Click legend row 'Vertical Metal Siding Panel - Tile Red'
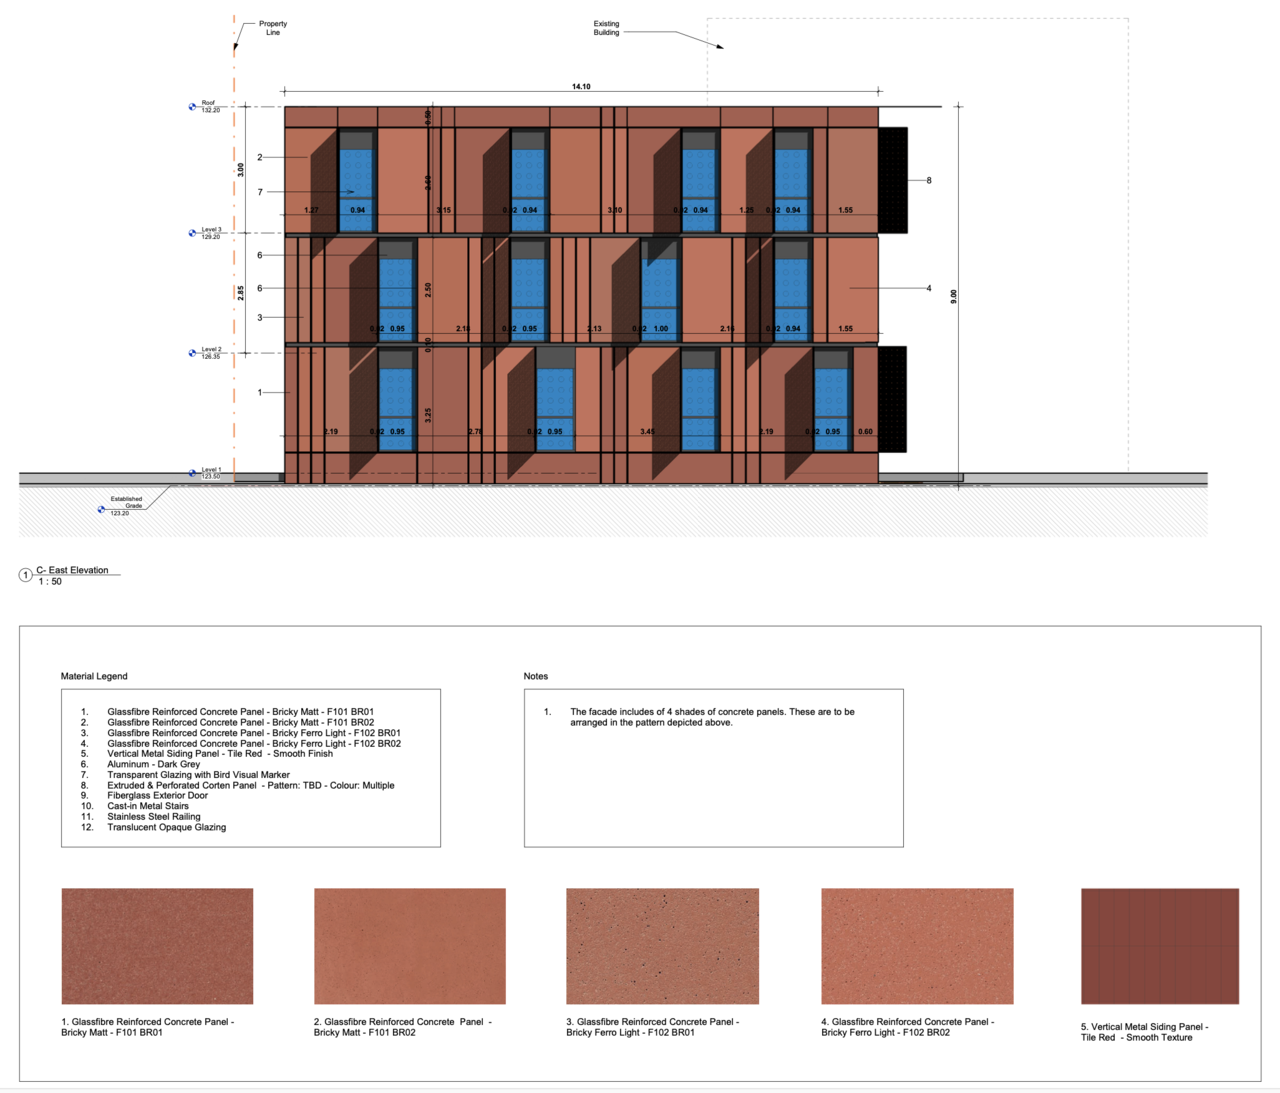This screenshot has width=1280, height=1093. tap(207, 754)
